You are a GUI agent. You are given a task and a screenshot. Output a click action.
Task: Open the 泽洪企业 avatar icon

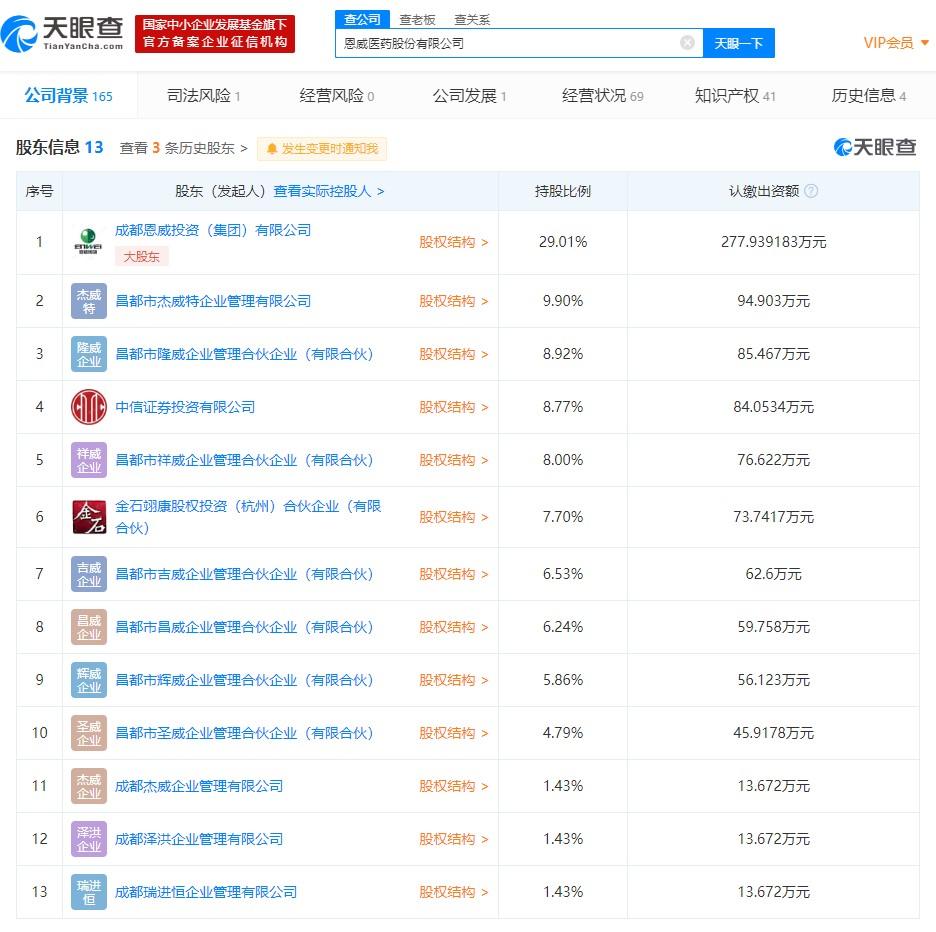tap(88, 839)
